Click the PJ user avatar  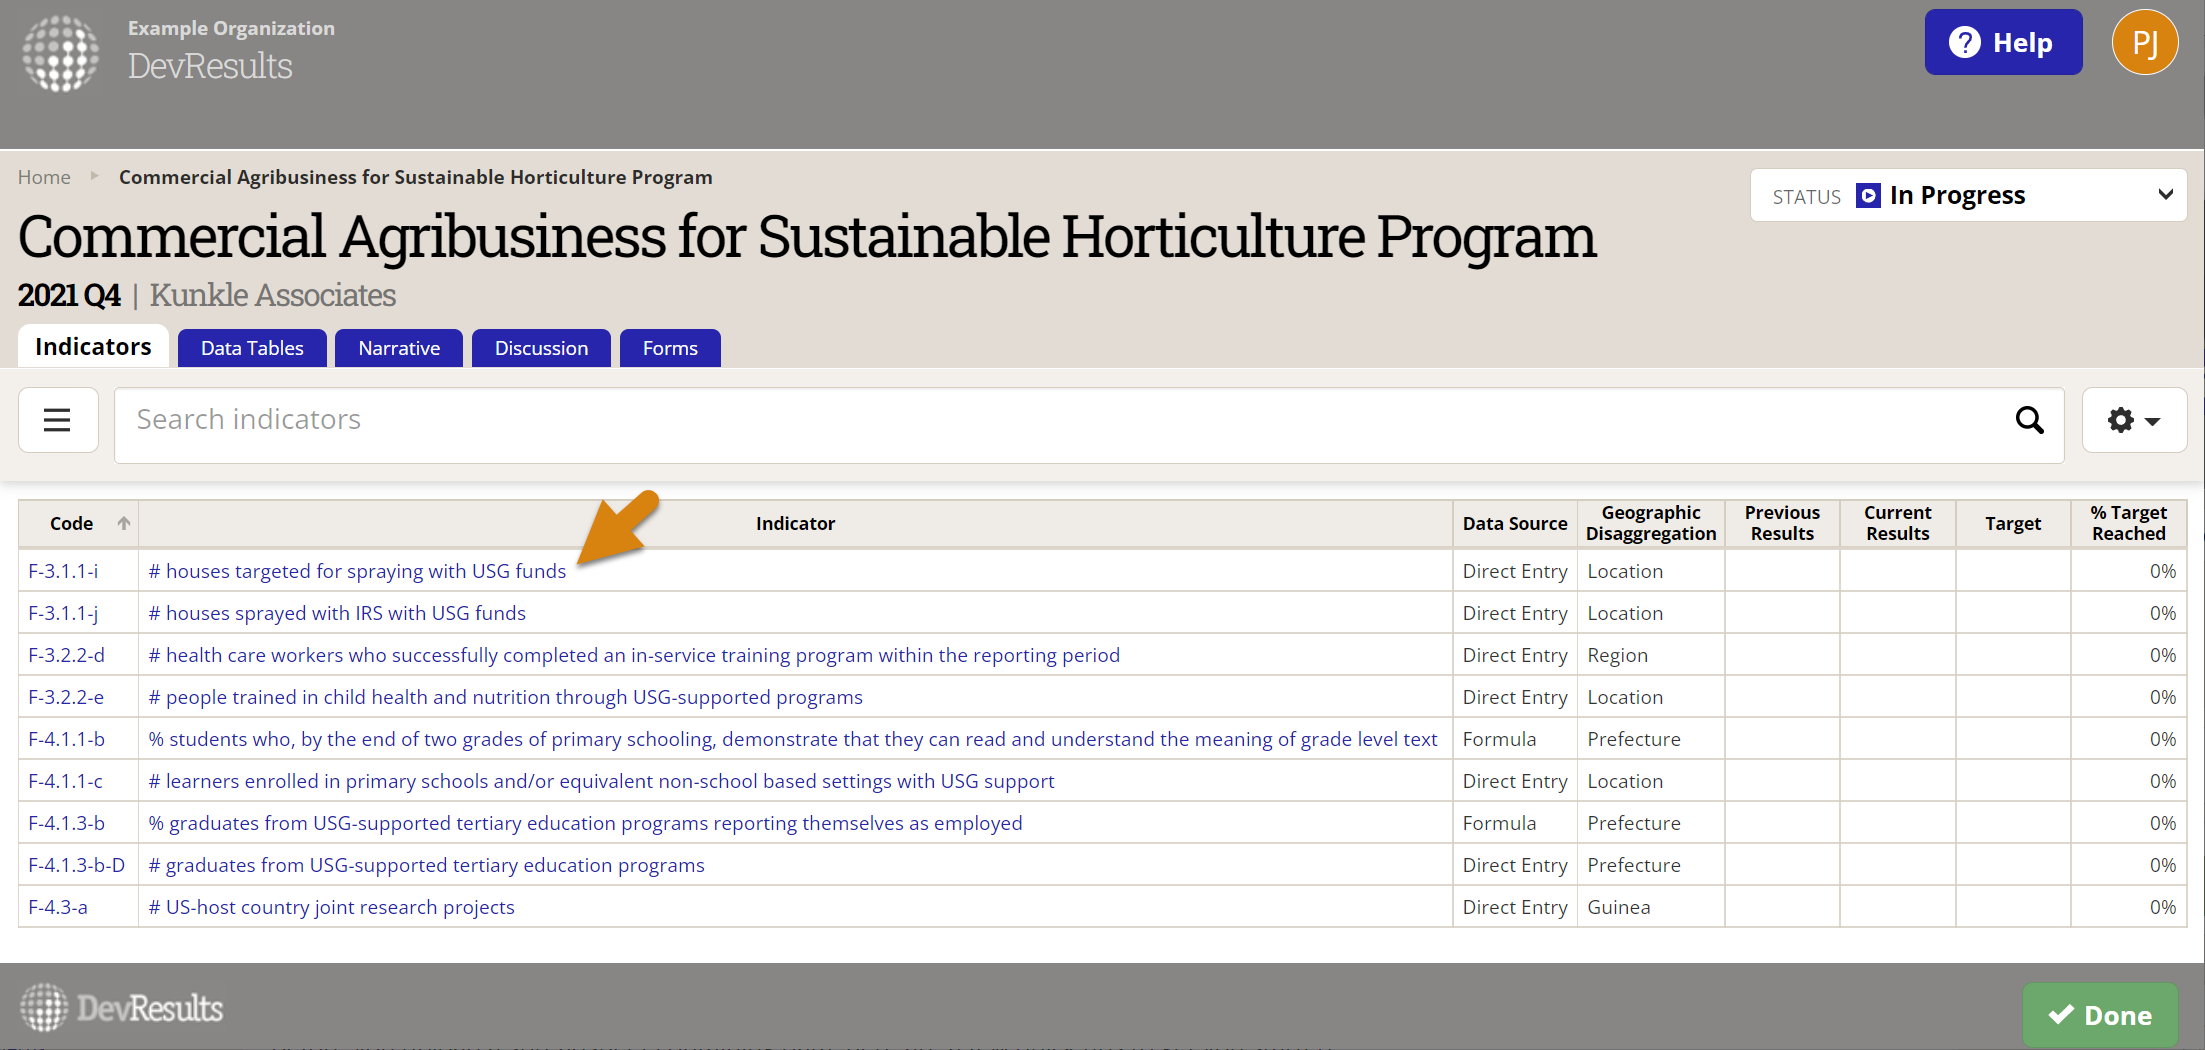tap(2144, 43)
